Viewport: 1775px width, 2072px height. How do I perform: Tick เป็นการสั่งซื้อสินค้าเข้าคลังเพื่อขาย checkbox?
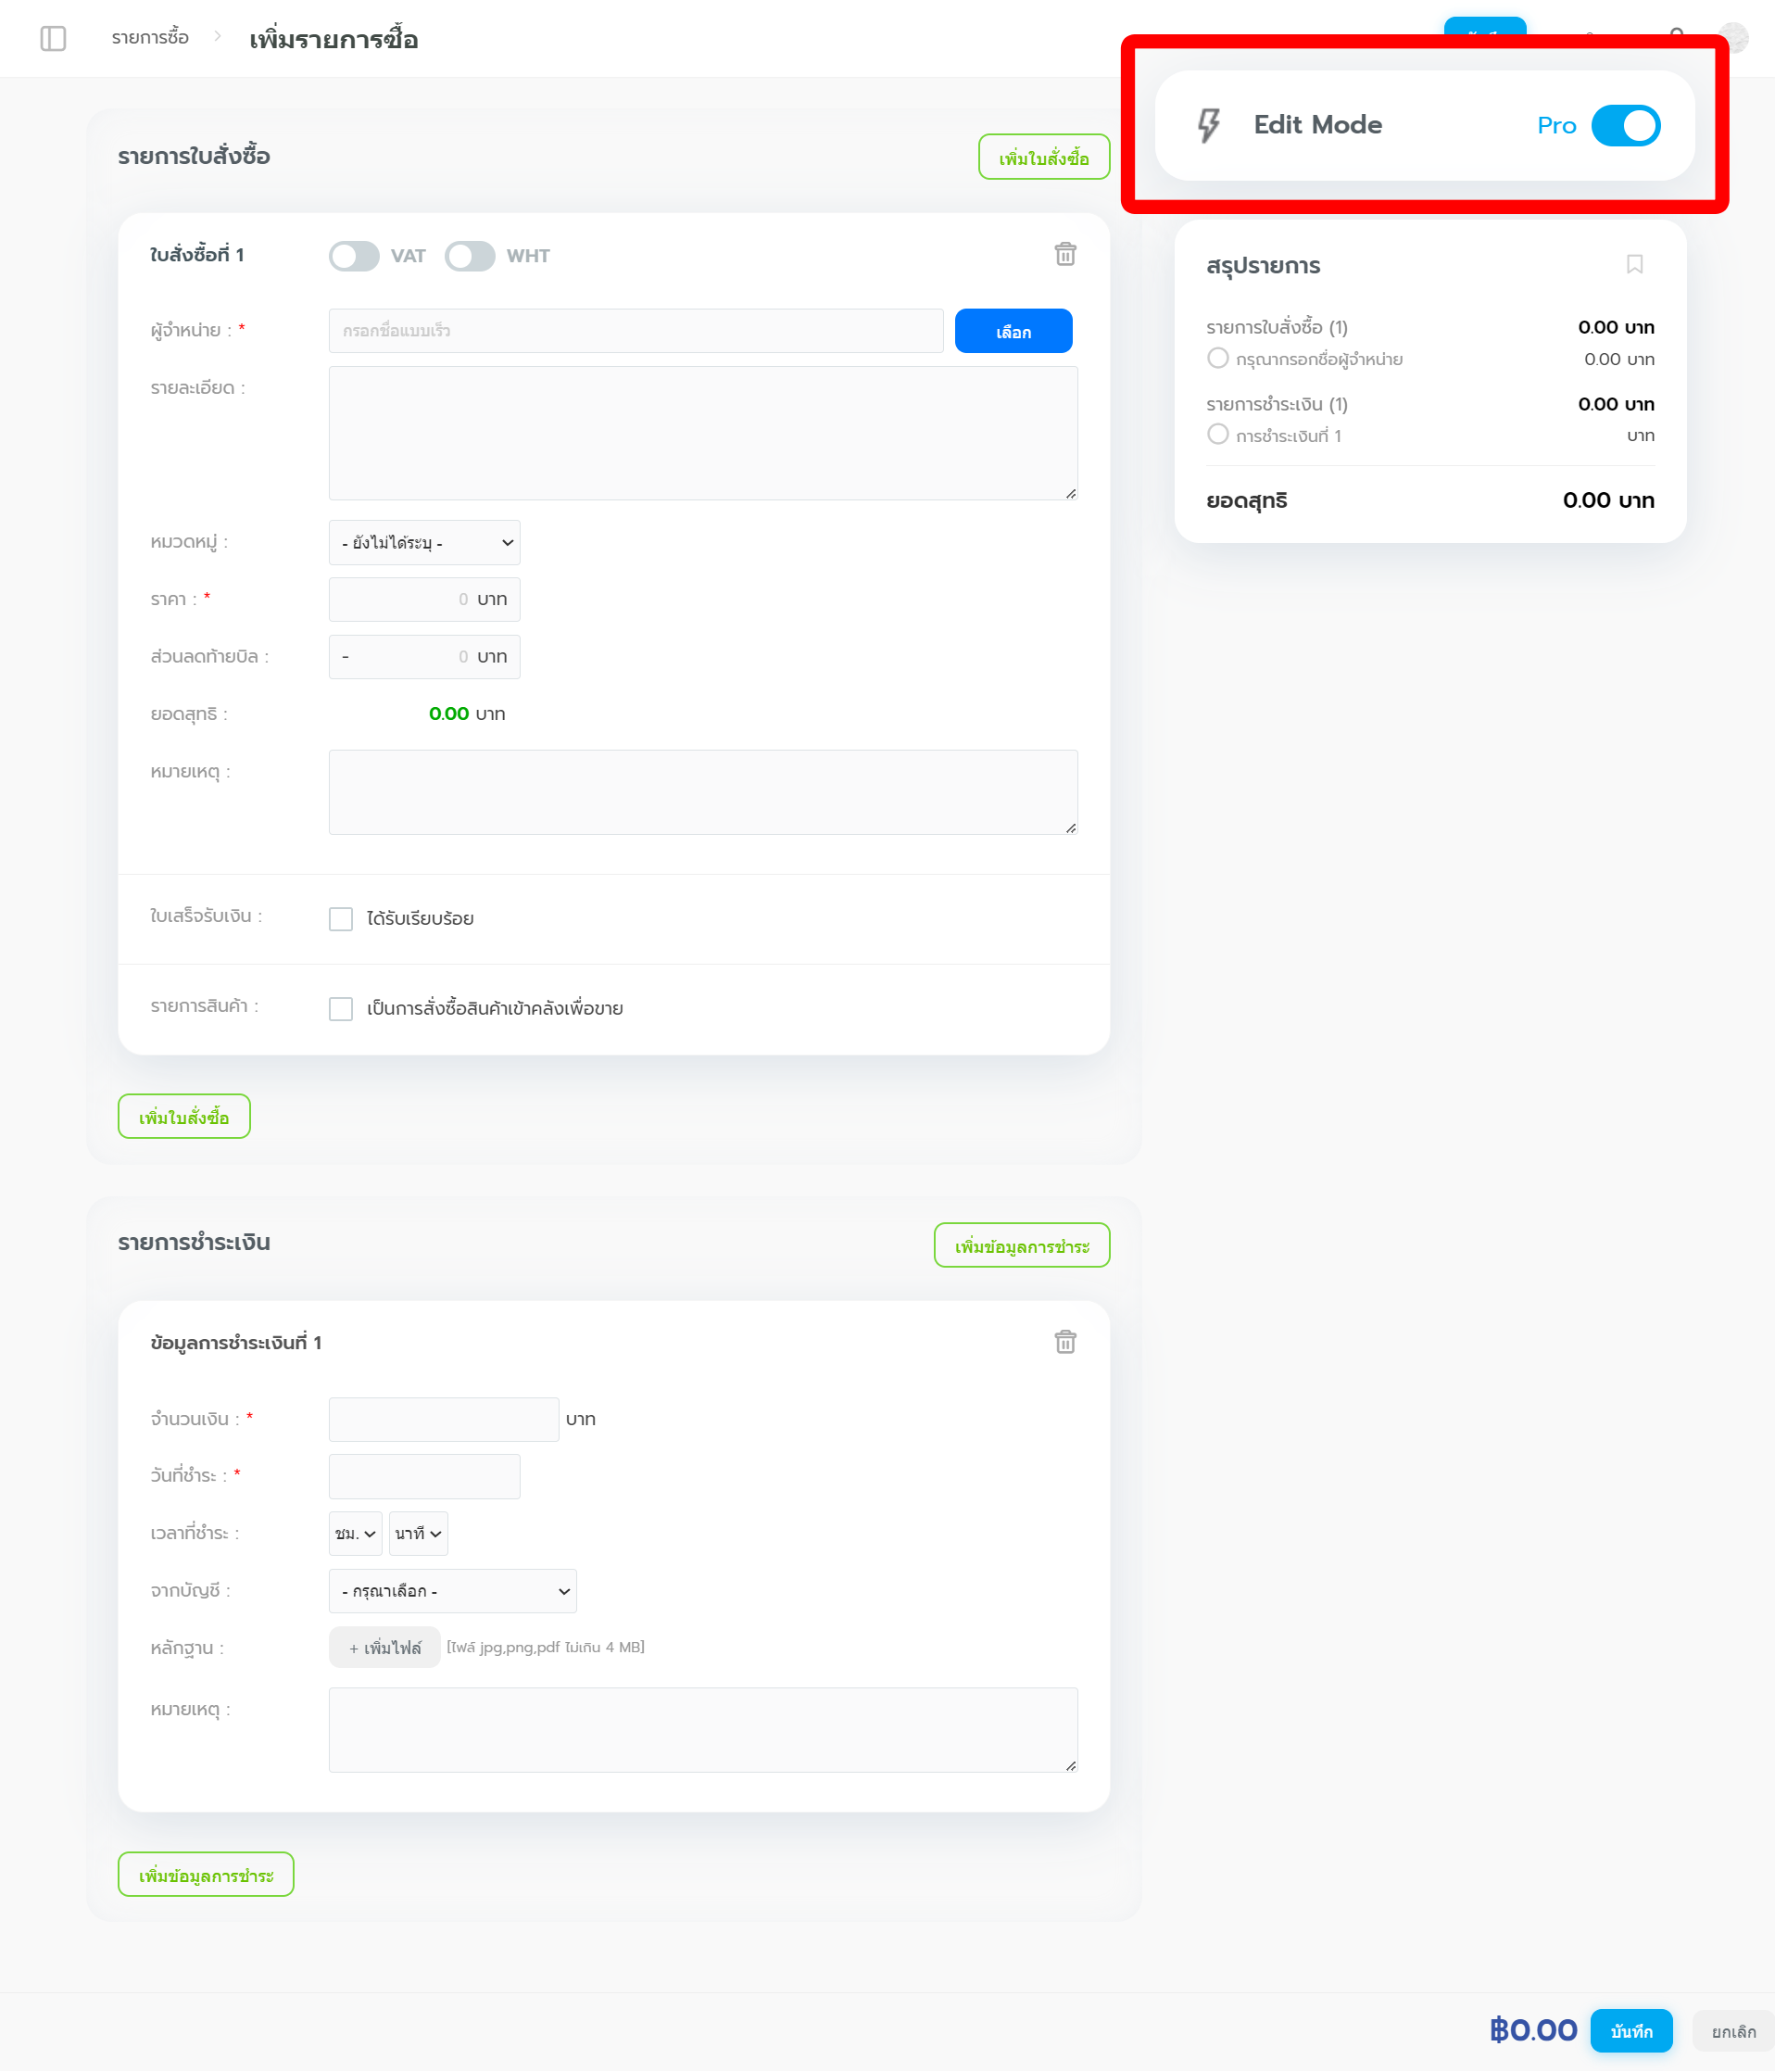341,1009
